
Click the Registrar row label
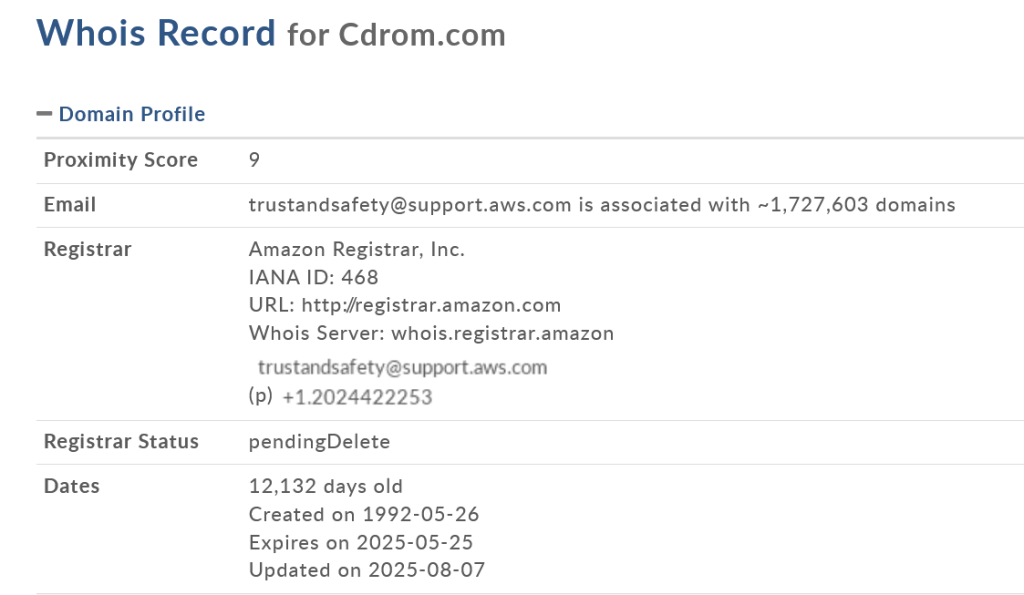(x=87, y=249)
